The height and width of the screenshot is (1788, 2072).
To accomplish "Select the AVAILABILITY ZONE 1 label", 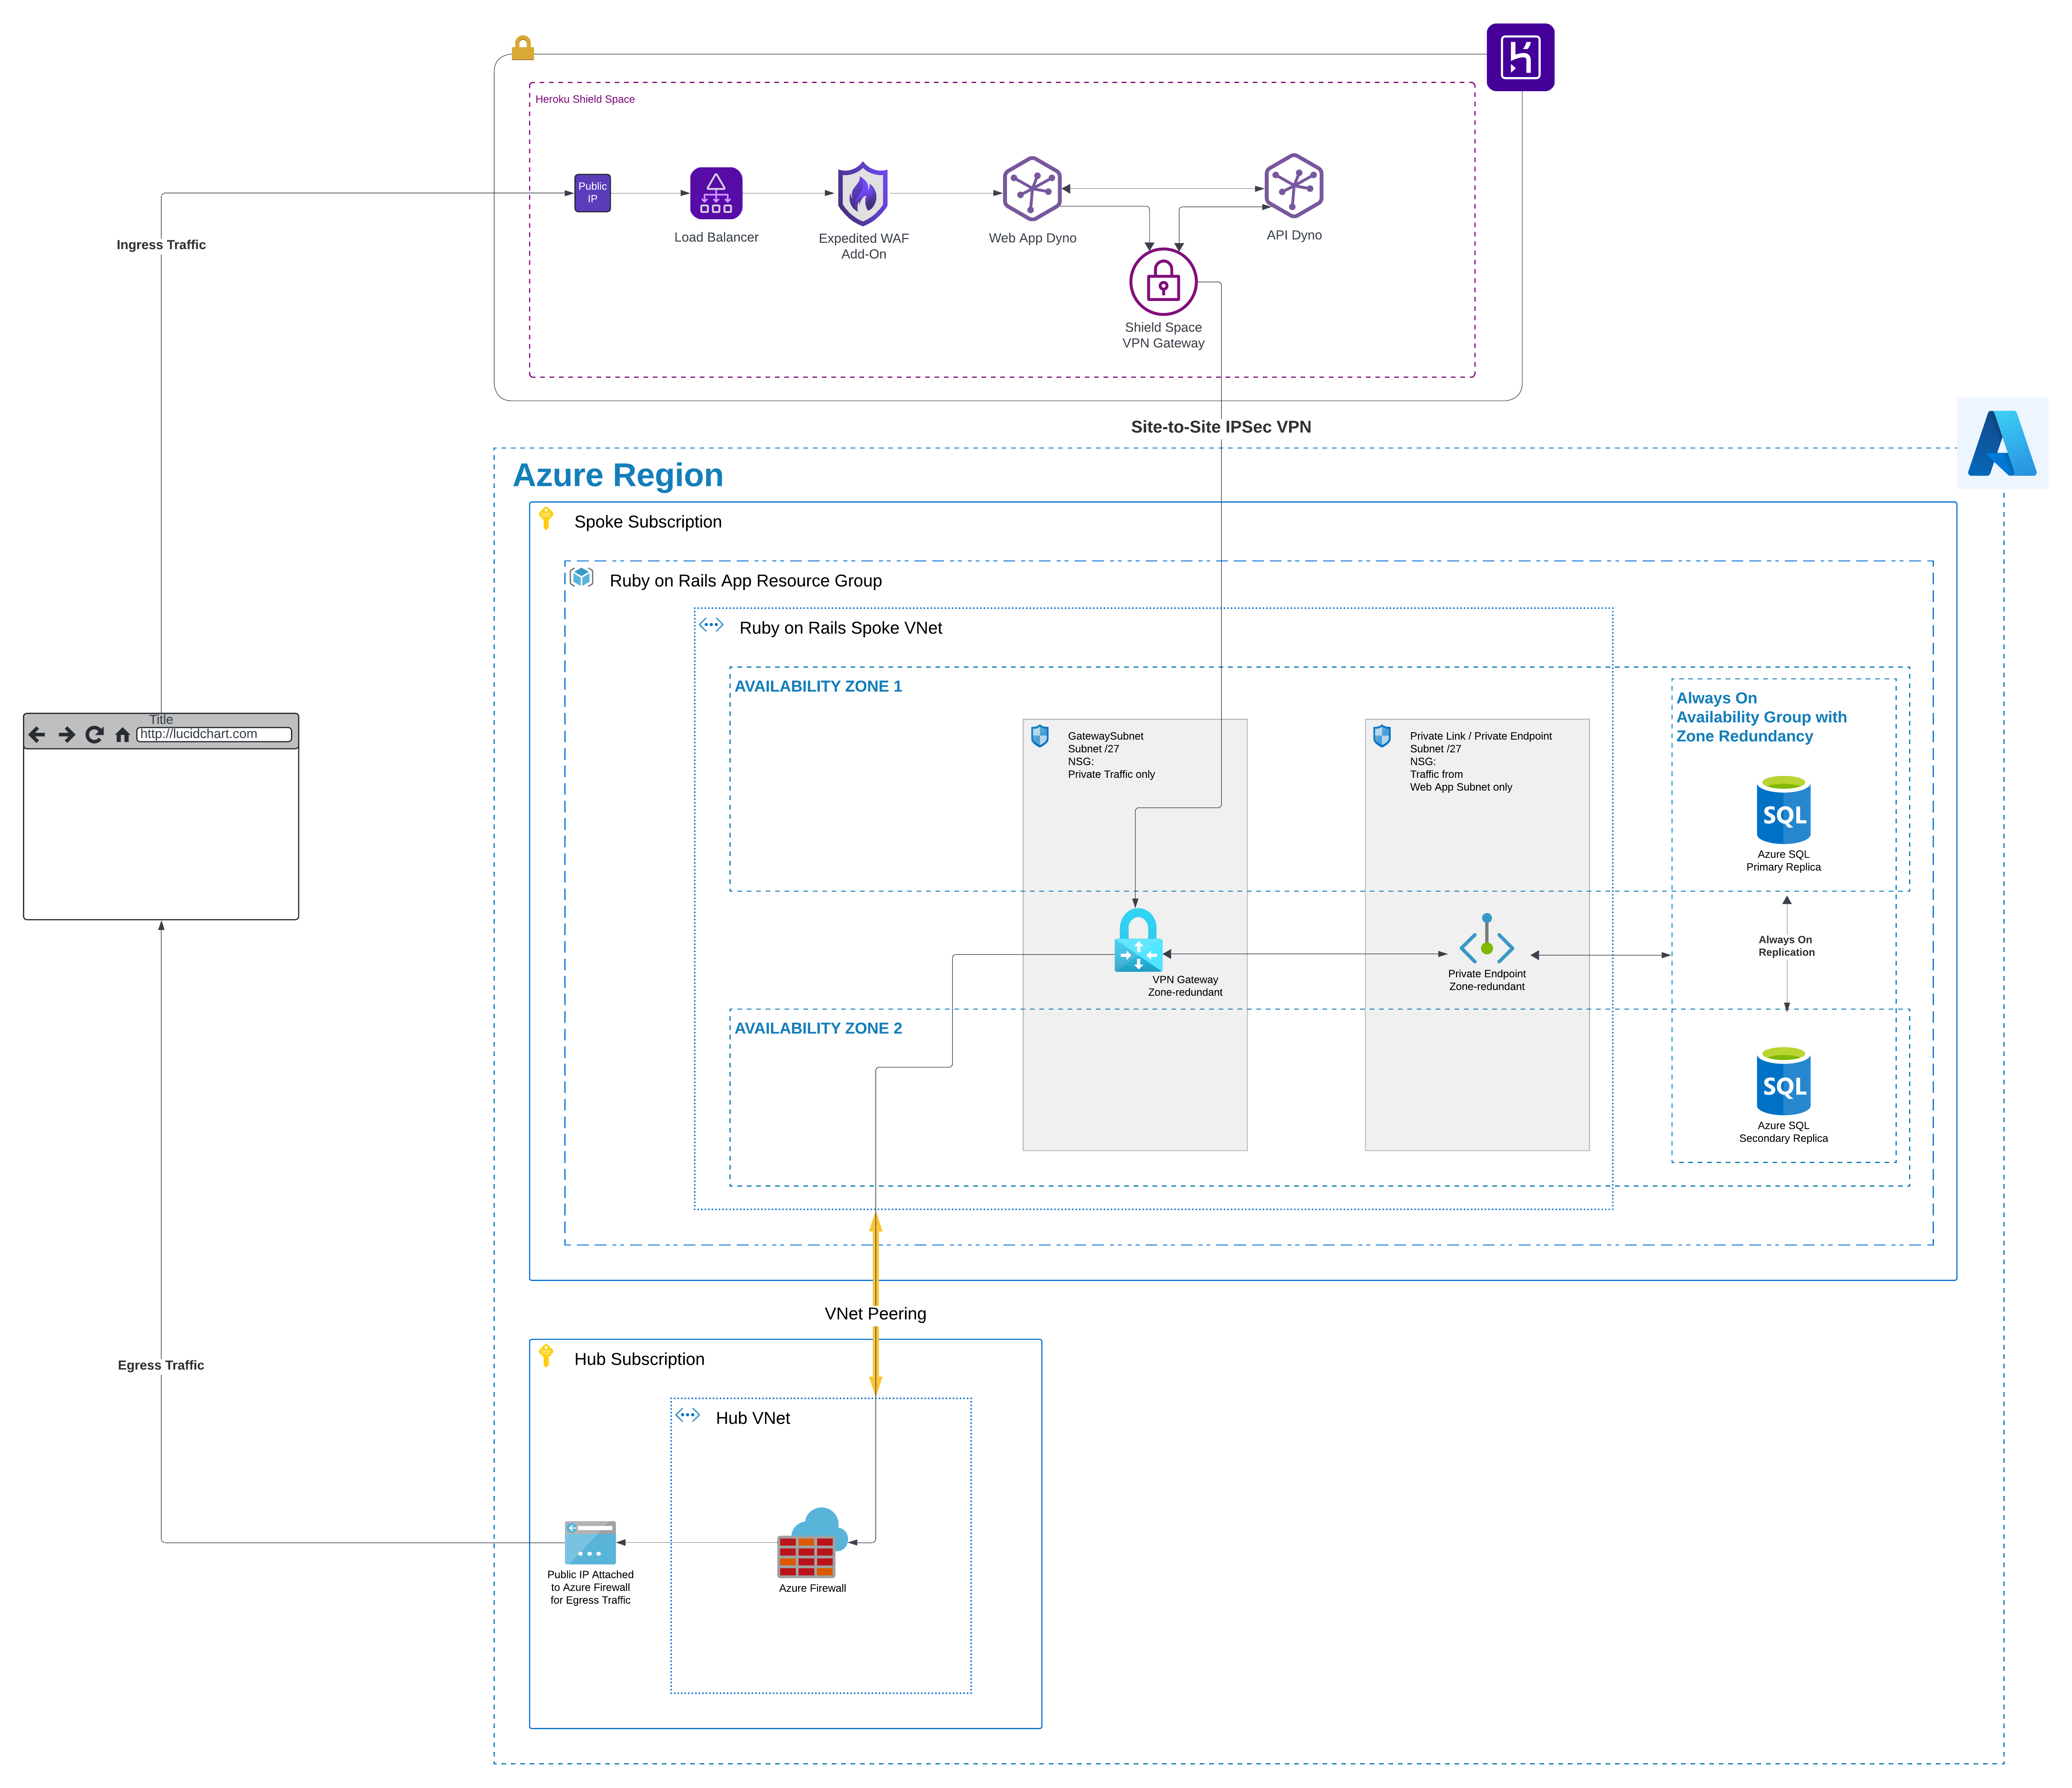I will point(818,686).
